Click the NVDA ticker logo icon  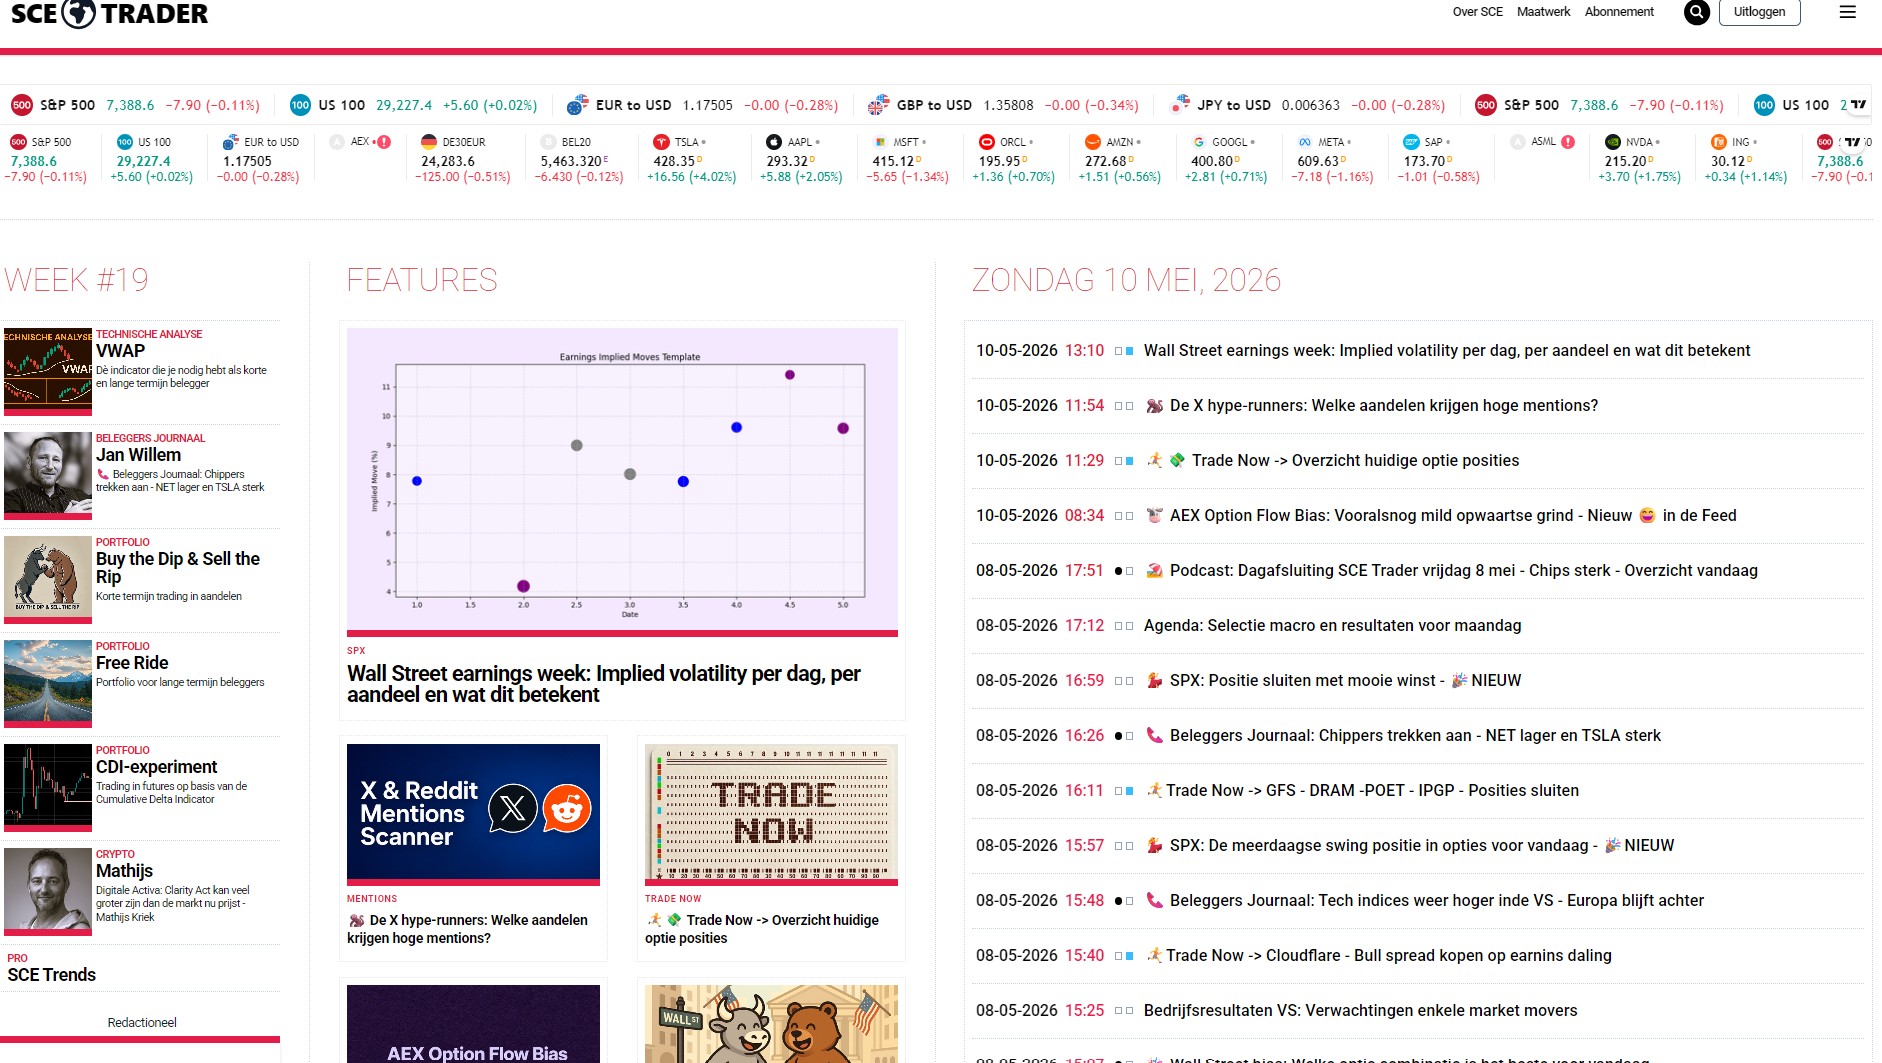pos(1613,142)
